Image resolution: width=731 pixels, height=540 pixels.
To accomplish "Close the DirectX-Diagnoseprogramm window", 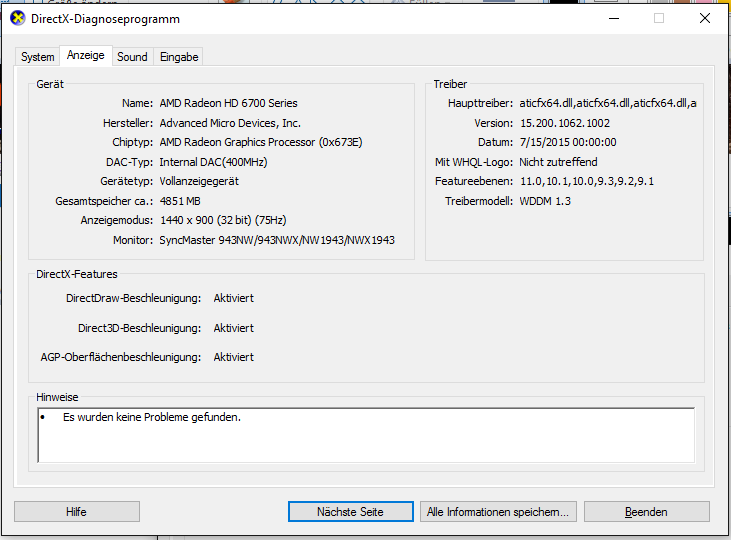I will click(705, 19).
